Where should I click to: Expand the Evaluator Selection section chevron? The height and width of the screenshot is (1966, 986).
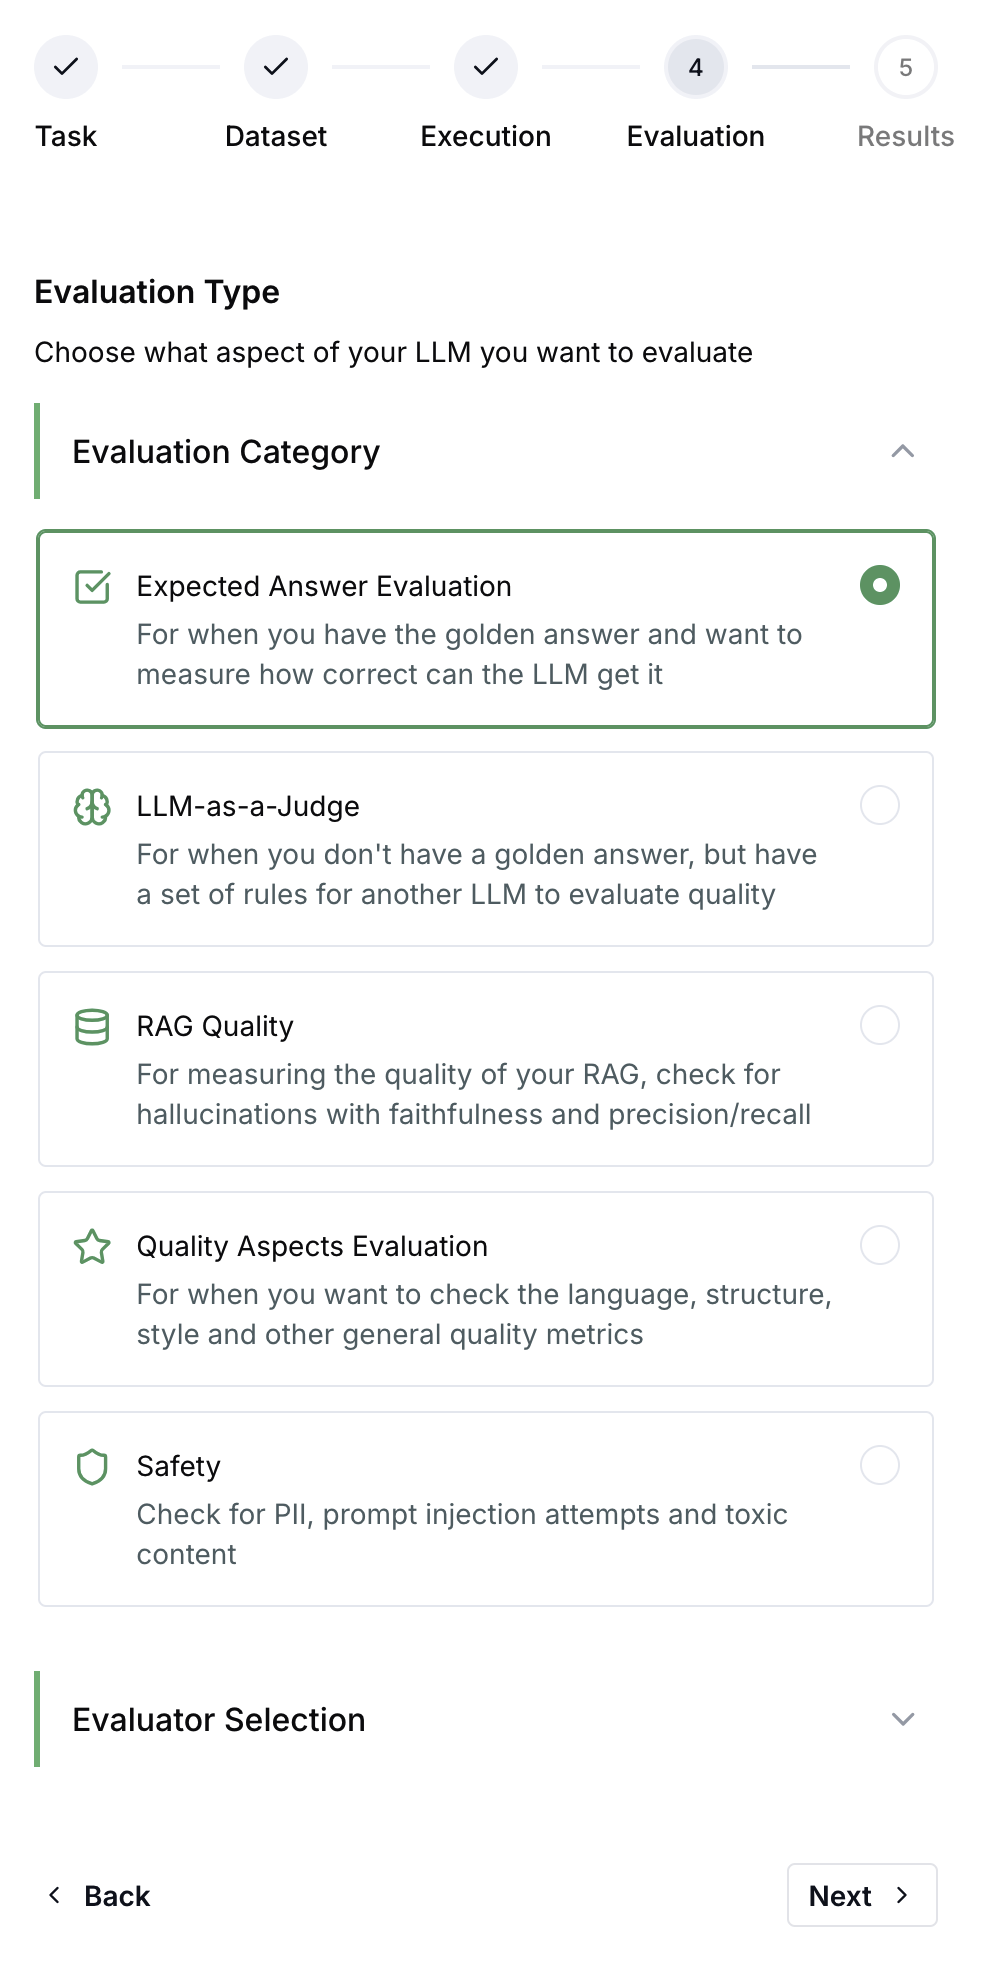click(903, 1719)
